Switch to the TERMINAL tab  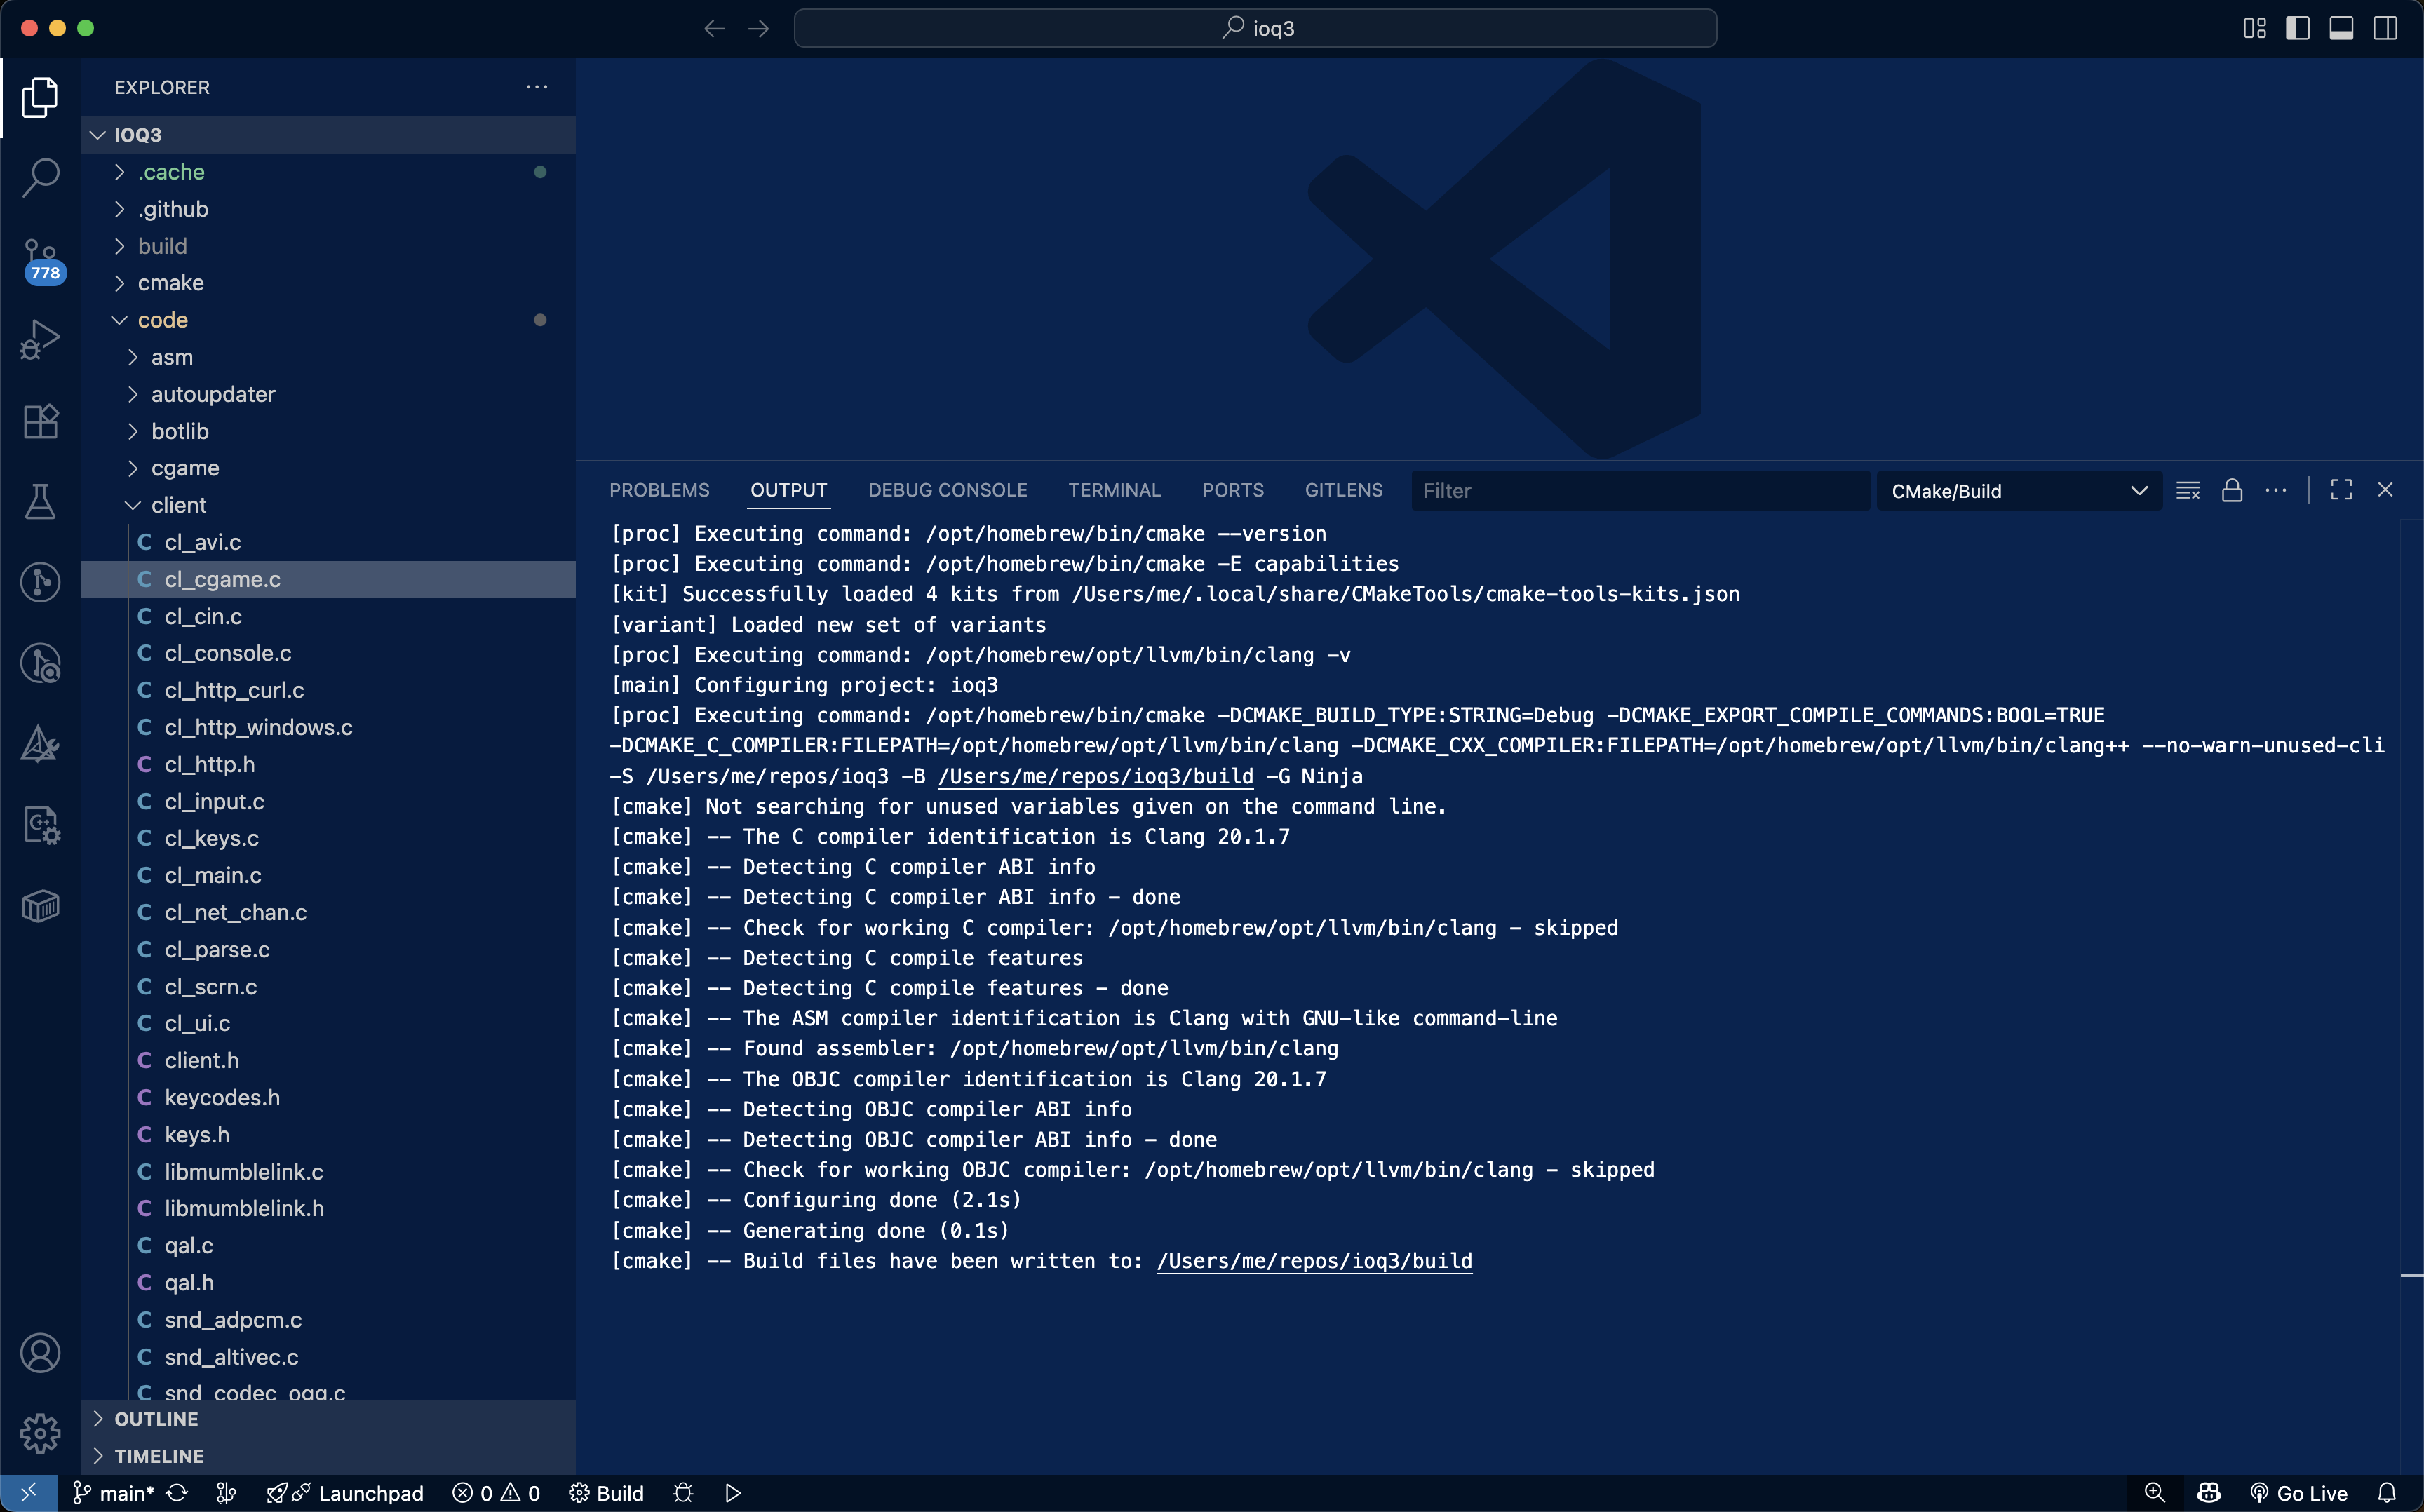tap(1114, 490)
